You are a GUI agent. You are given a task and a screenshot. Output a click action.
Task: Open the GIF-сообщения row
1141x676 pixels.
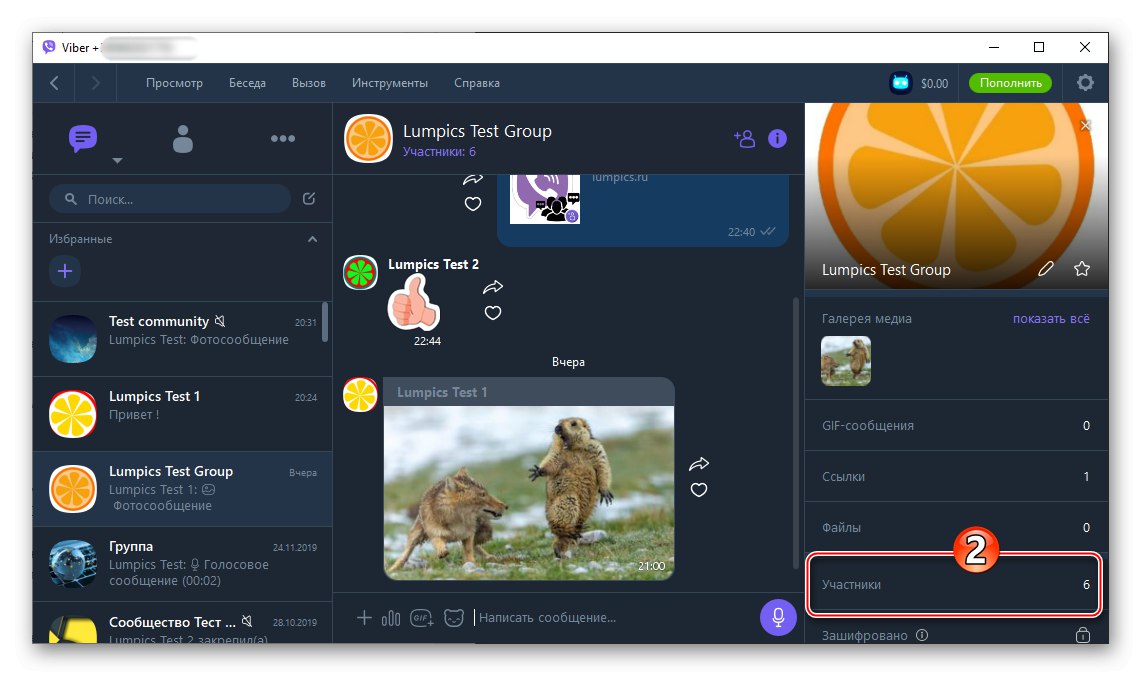click(956, 426)
